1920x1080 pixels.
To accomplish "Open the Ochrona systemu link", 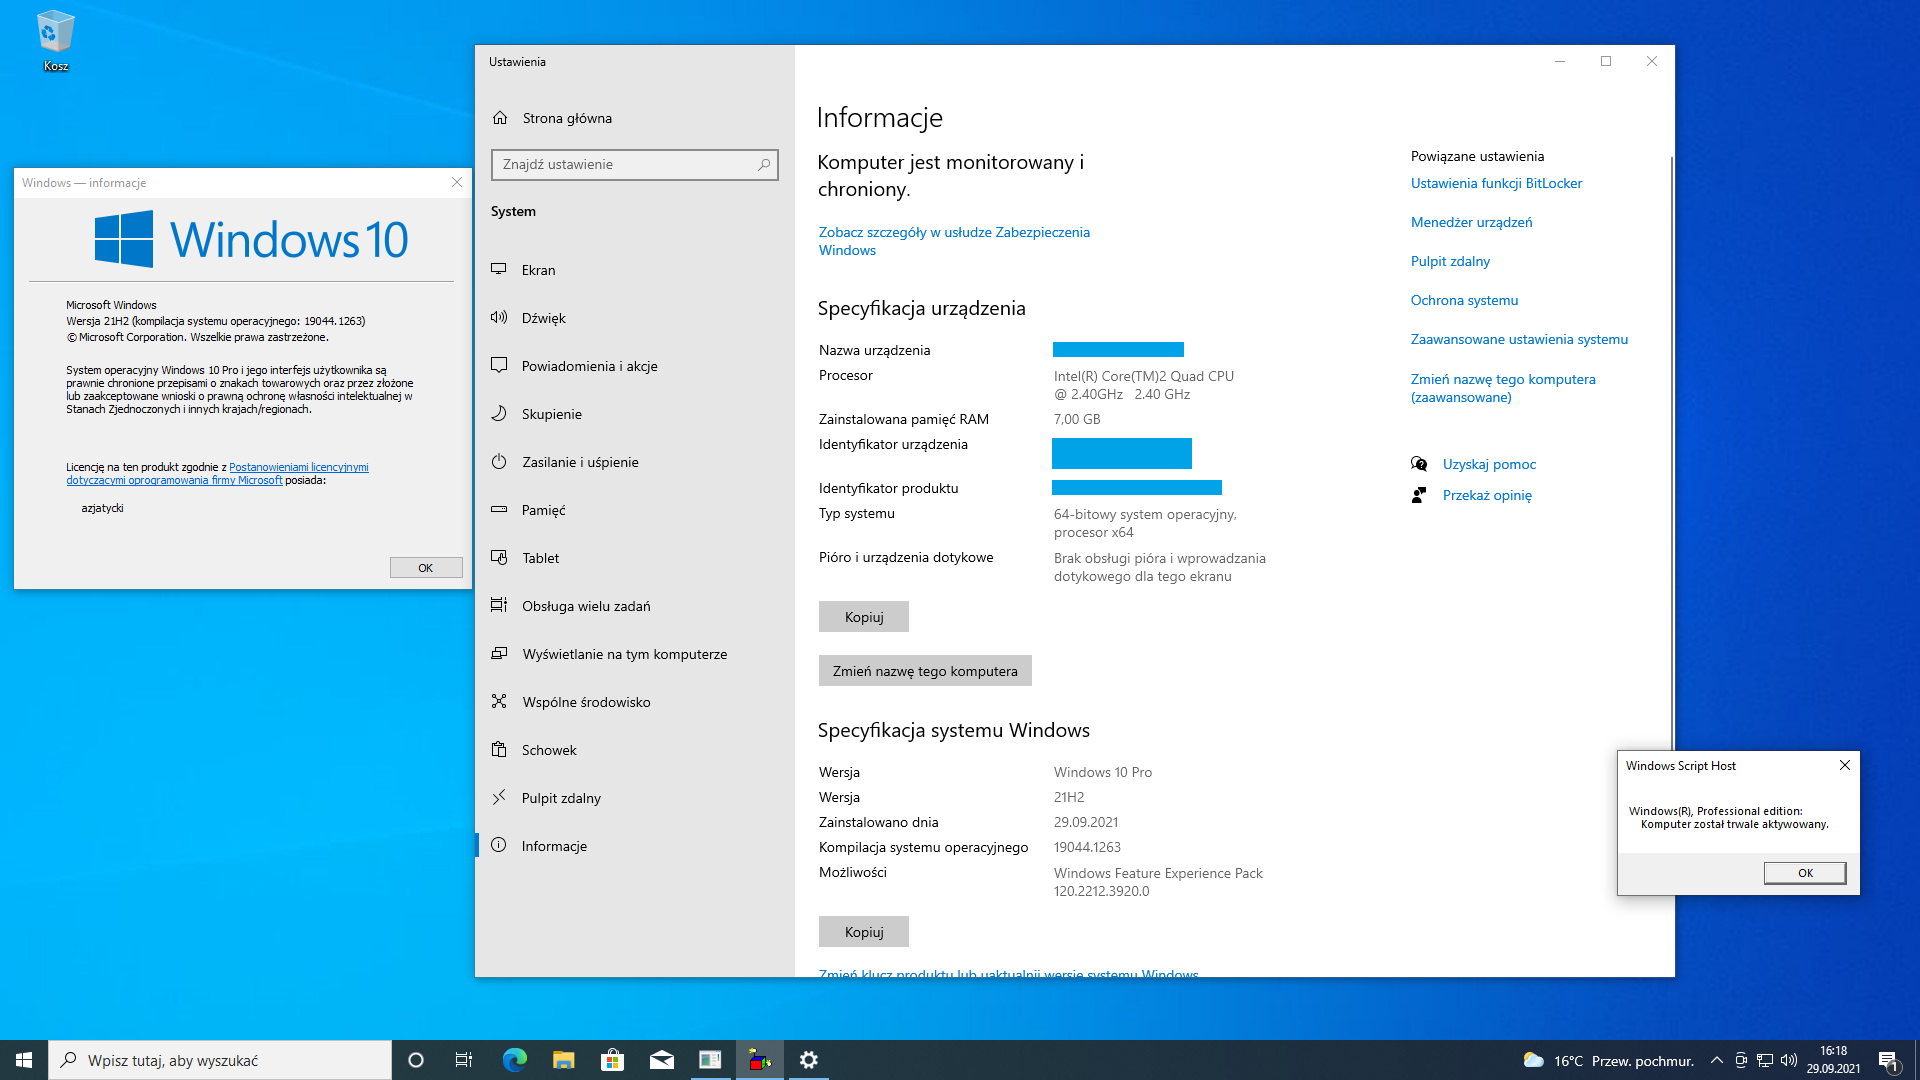I will [1464, 300].
